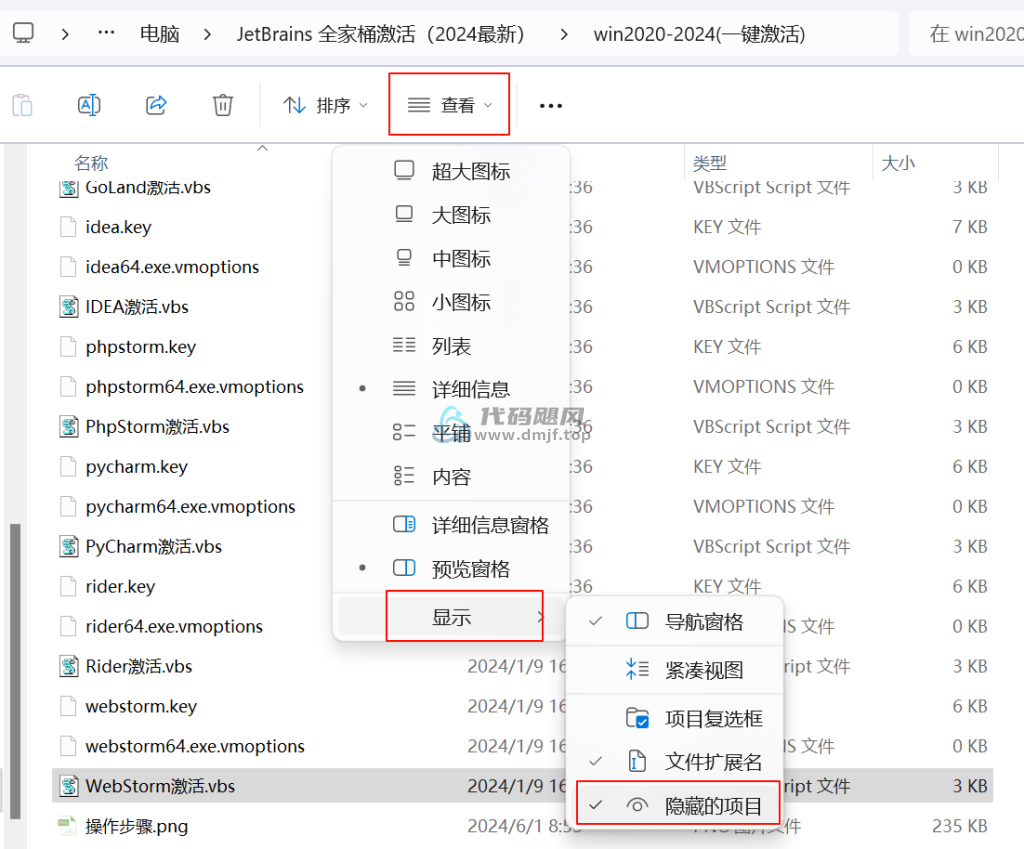Screen dimensions: 1024x849
Task: Select 详细信息 view option
Action: (451, 389)
